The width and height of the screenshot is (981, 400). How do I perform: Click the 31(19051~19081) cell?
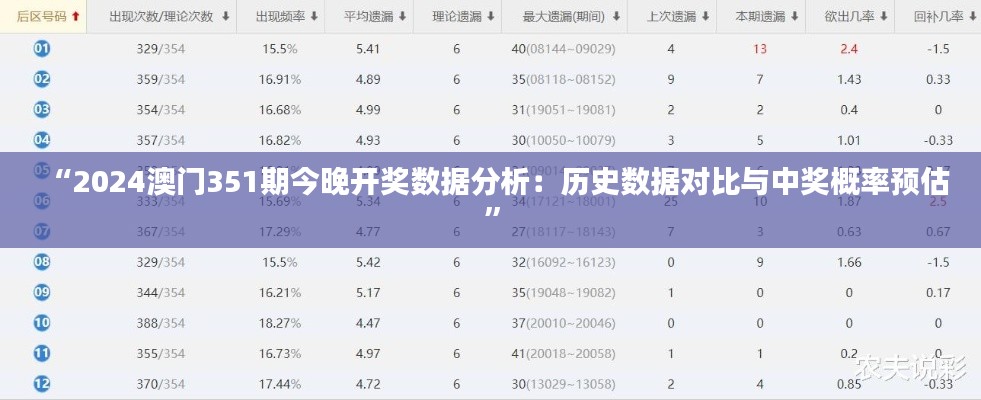(564, 110)
